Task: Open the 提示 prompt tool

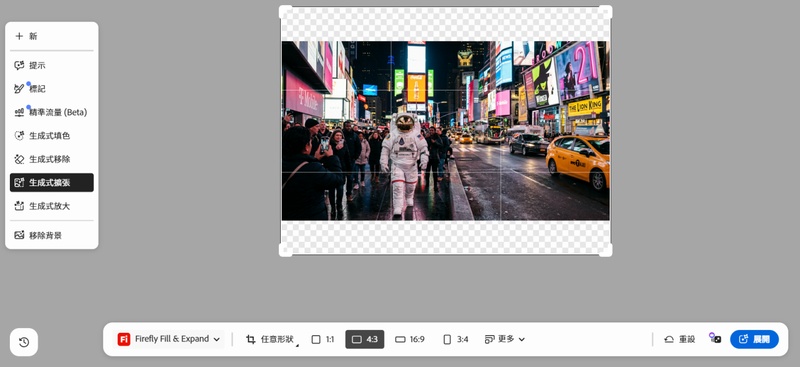Action: [x=52, y=65]
